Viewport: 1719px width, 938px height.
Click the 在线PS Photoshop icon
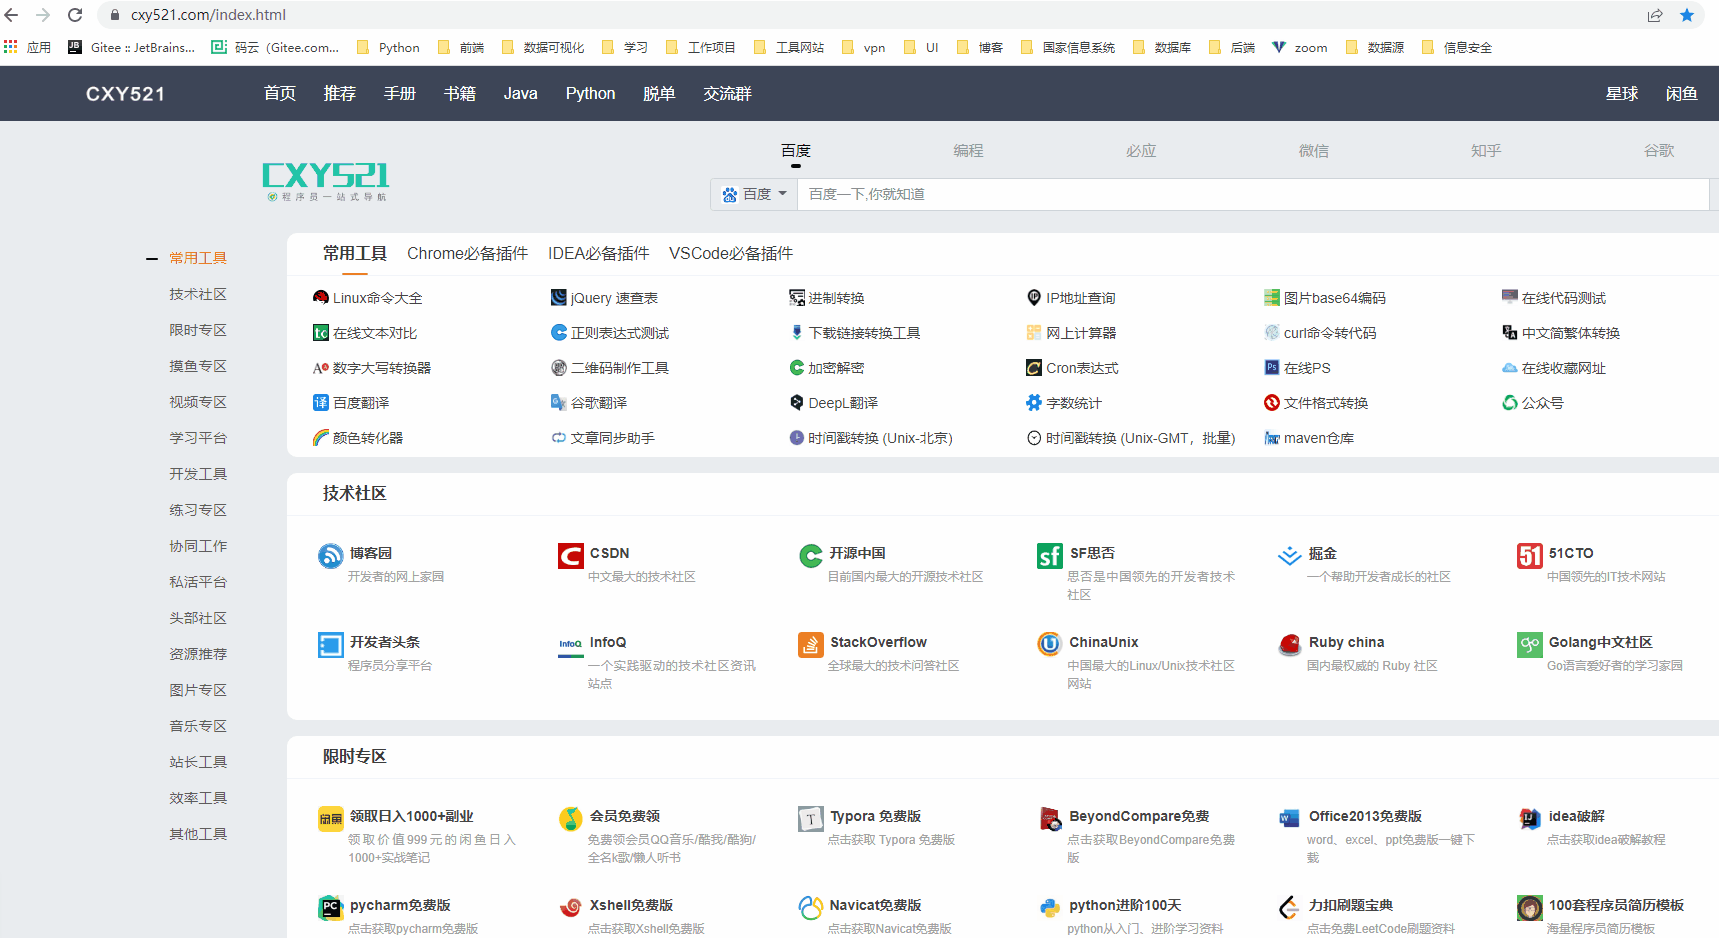[x=1272, y=368]
